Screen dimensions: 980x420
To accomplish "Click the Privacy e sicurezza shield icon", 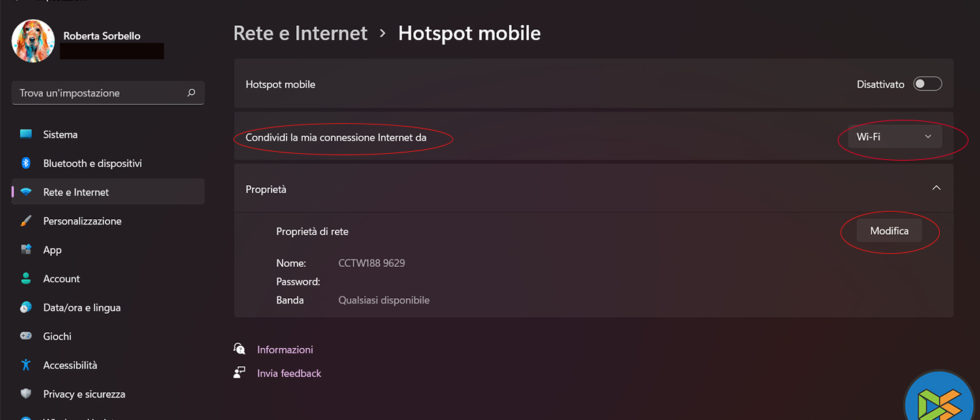I will 26,394.
